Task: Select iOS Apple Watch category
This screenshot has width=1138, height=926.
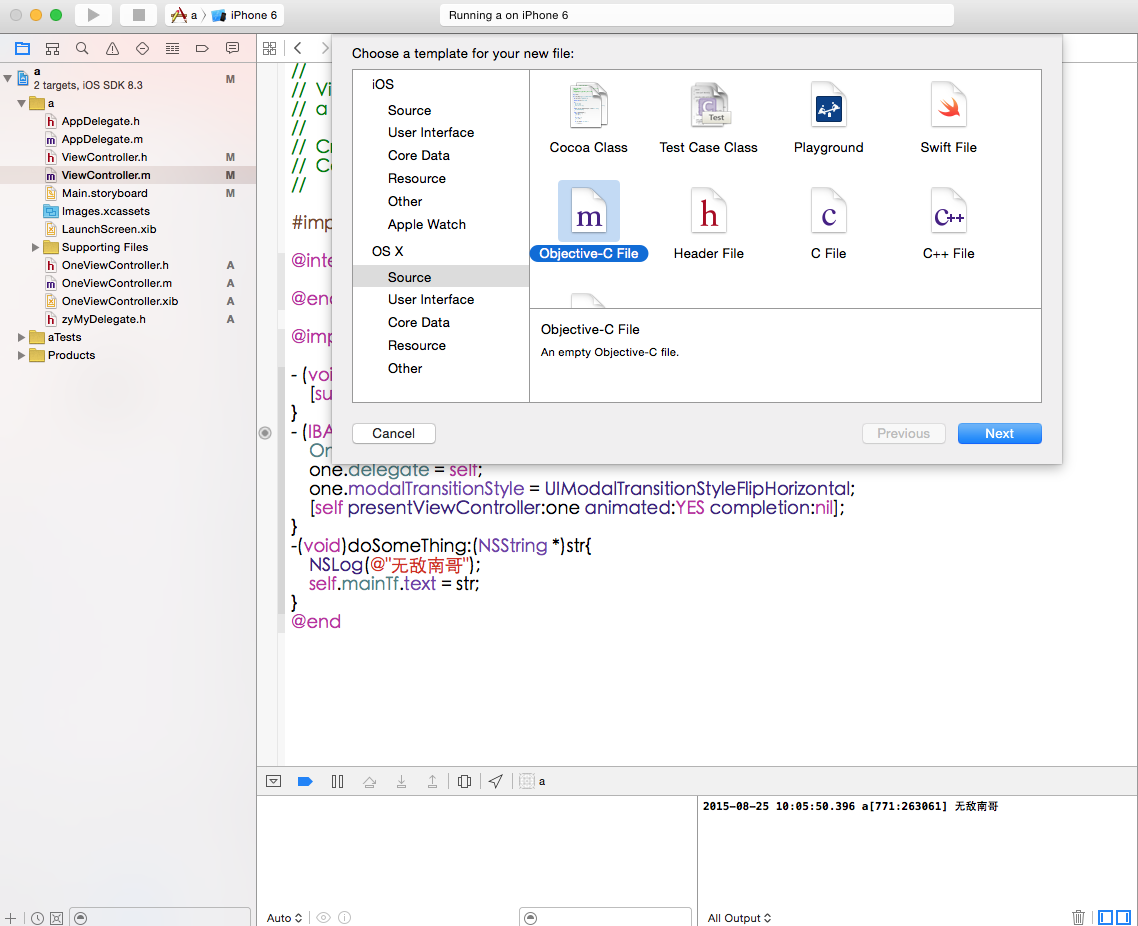Action: (427, 225)
